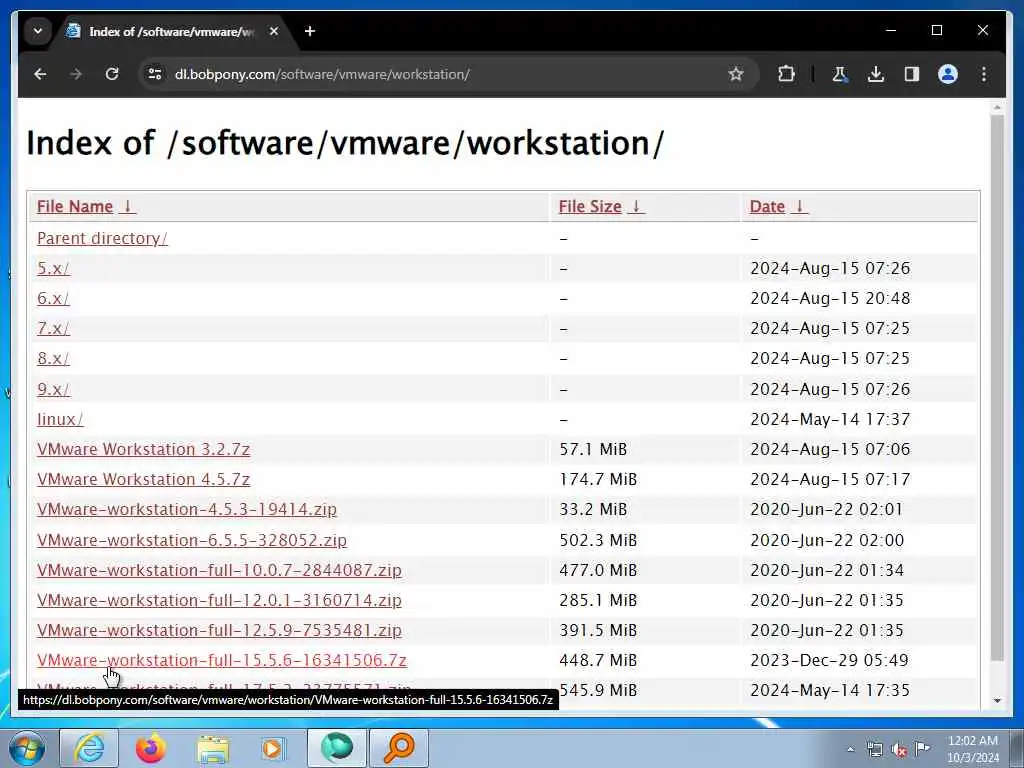1024x768 pixels.
Task: Open the 7.x folder
Action: 53,328
